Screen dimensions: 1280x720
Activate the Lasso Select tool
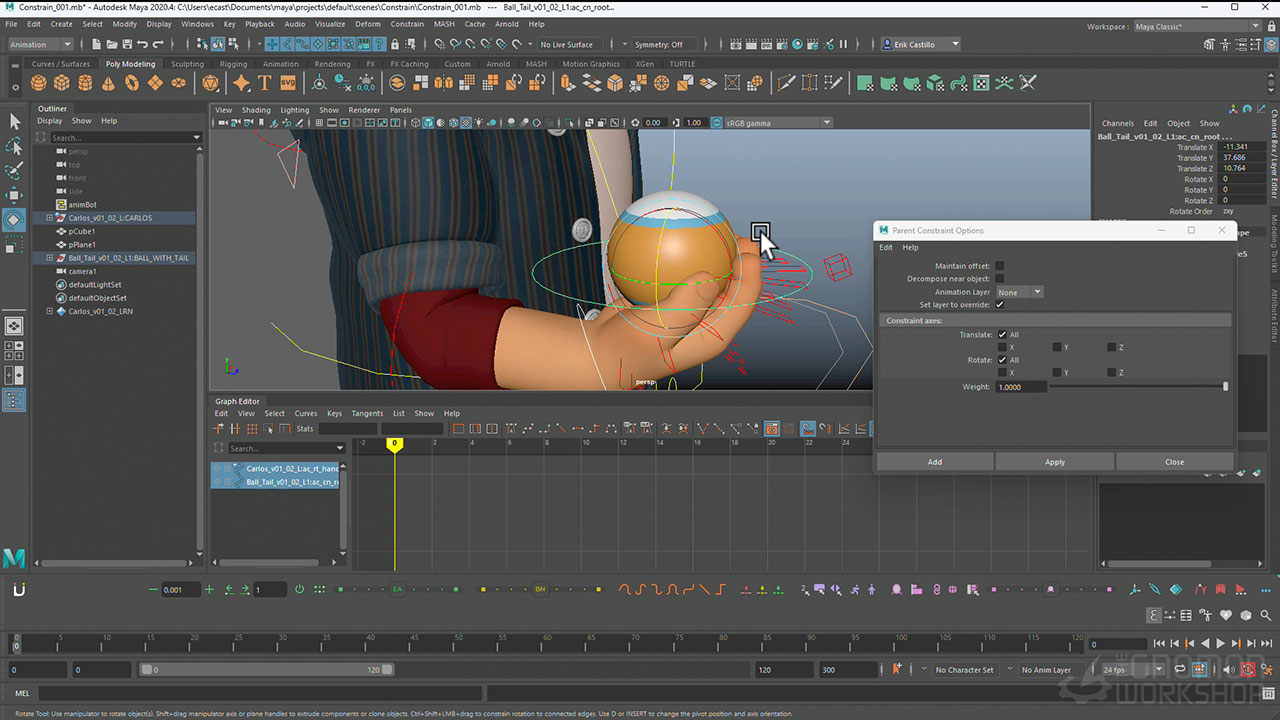[x=14, y=146]
